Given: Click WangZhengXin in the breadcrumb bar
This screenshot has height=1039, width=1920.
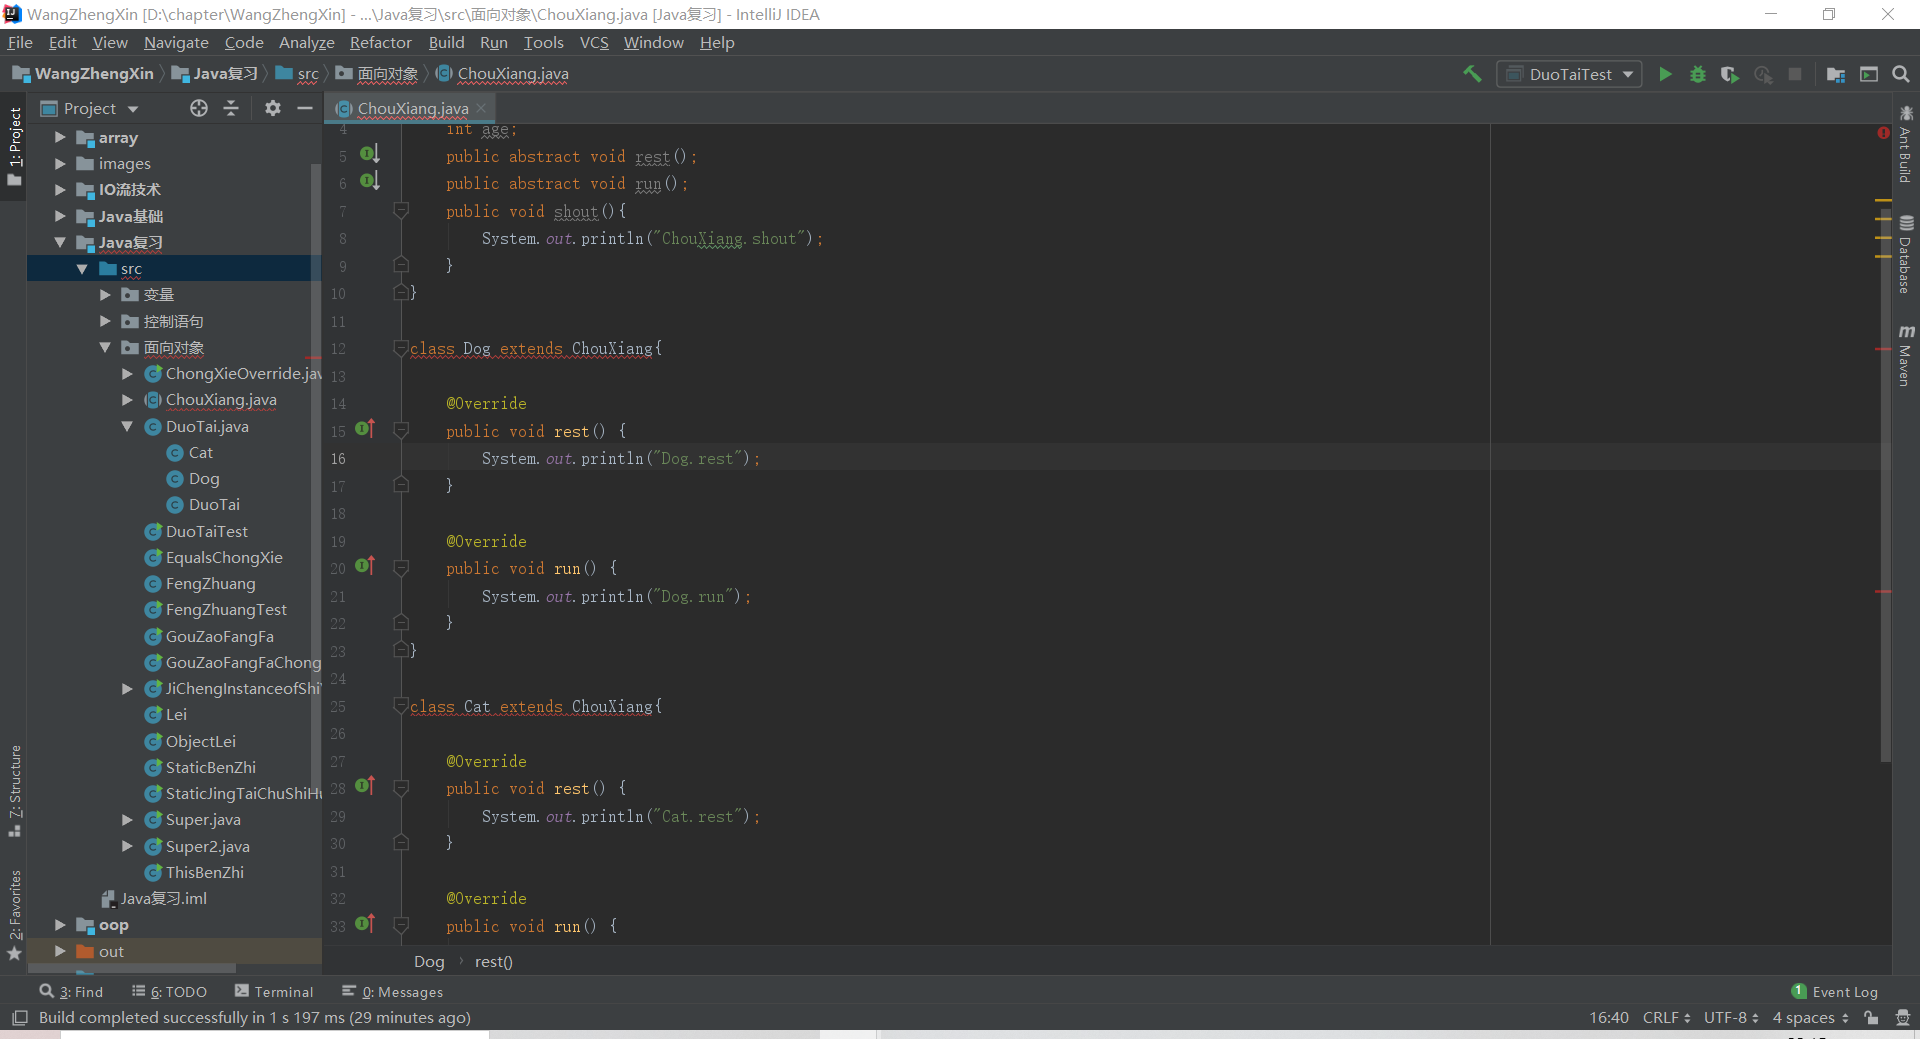Looking at the screenshot, I should tap(83, 74).
